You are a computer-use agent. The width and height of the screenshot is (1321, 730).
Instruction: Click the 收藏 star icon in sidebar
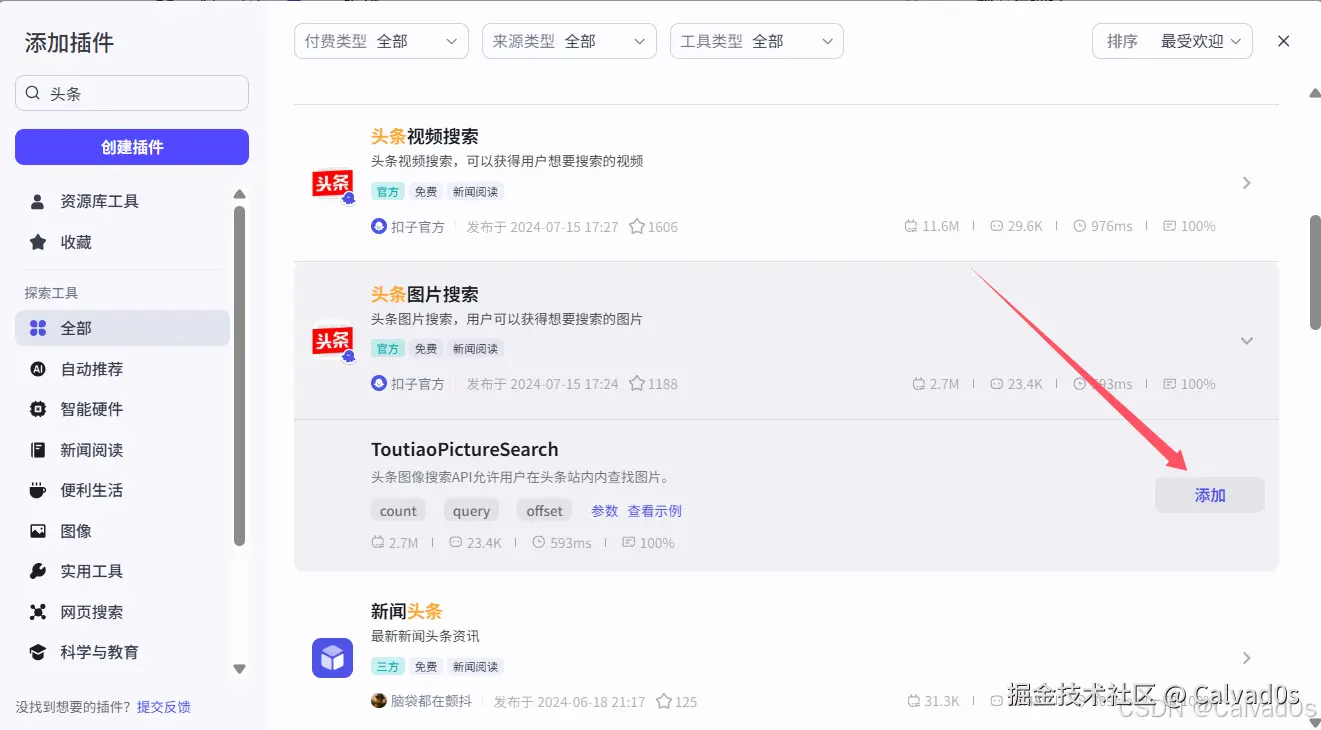point(38,242)
